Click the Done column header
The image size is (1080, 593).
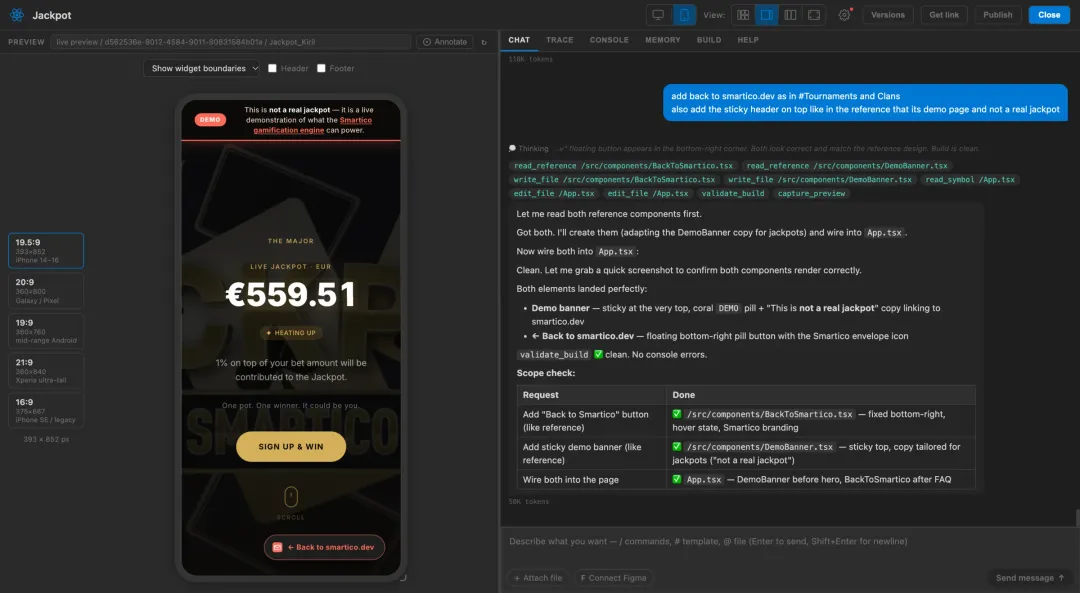coord(821,395)
